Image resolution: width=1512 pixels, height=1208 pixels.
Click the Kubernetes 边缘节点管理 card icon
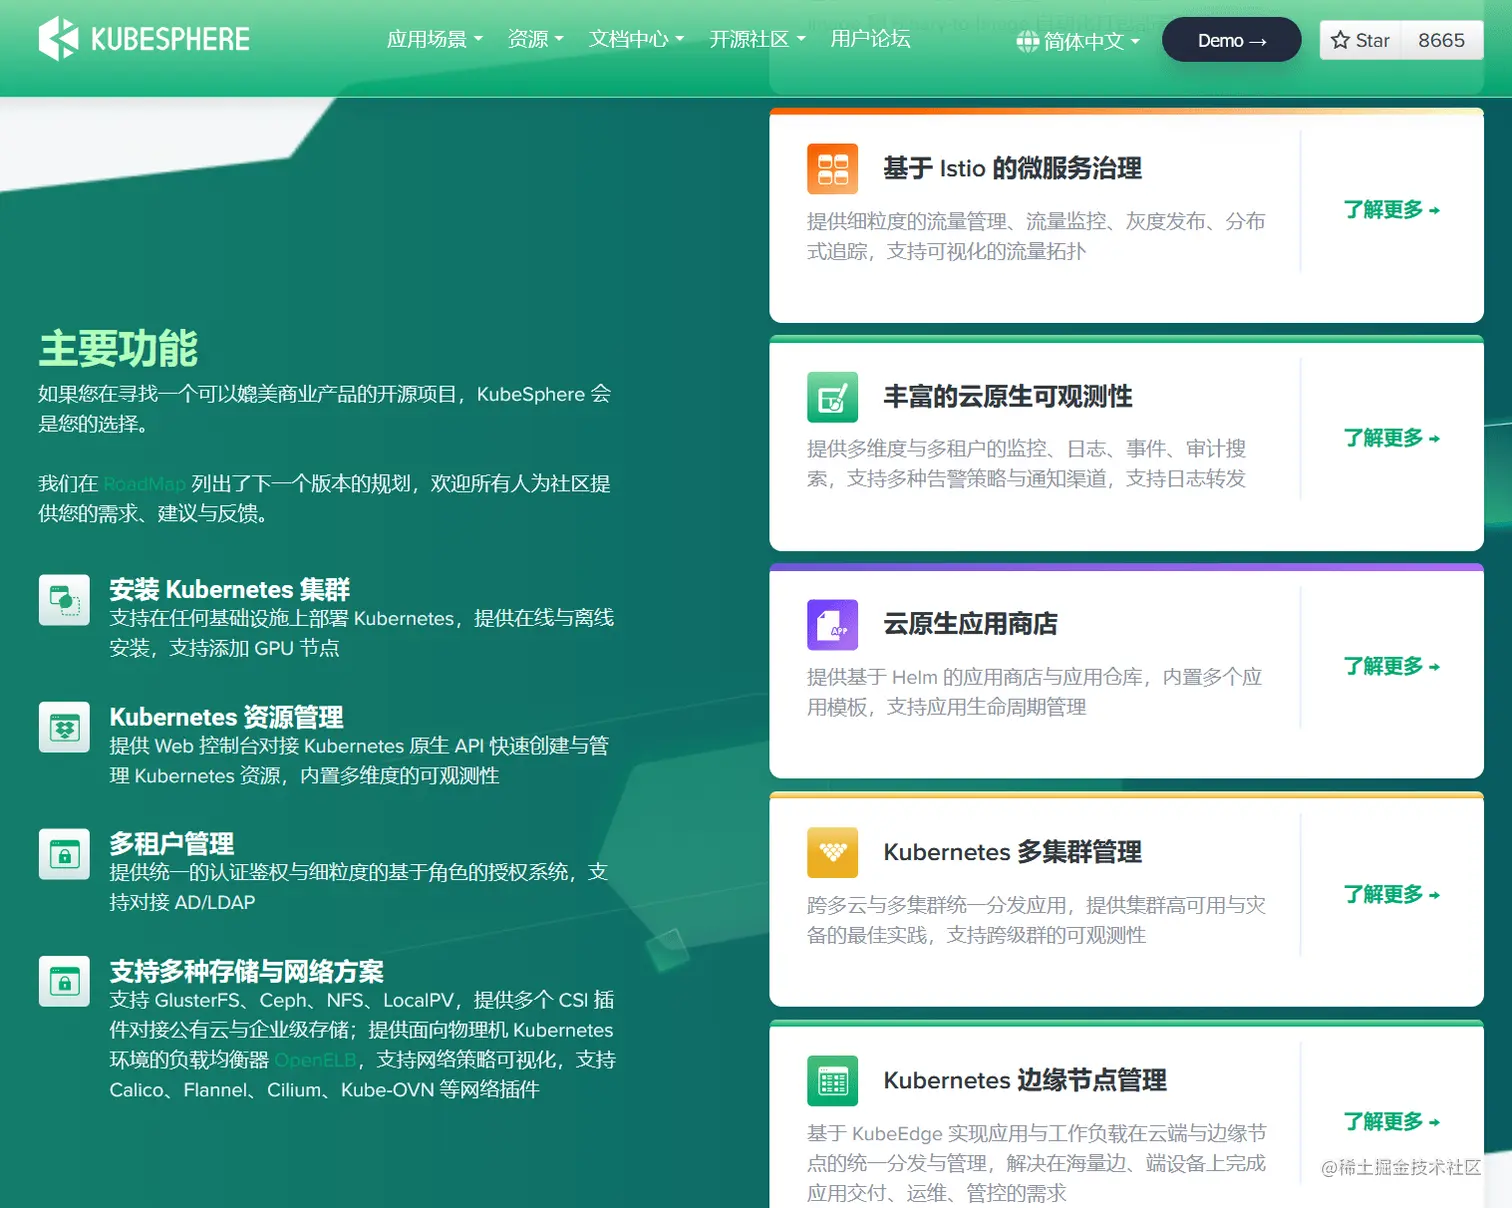pyautogui.click(x=832, y=1081)
